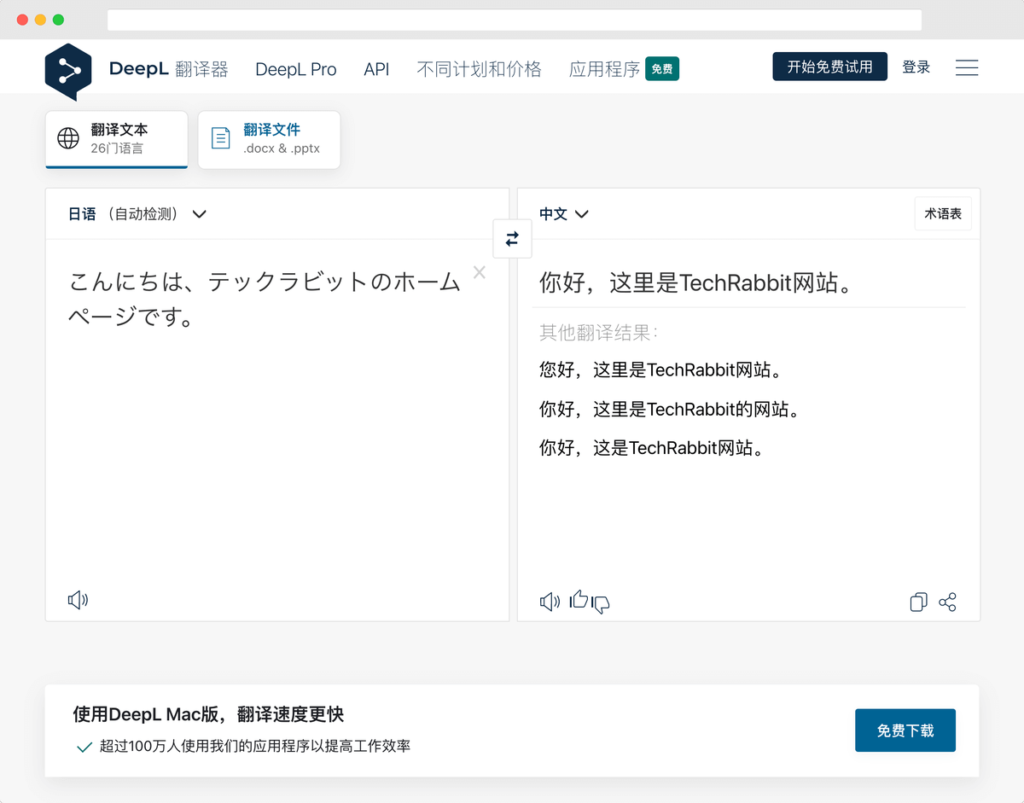The height and width of the screenshot is (803, 1024).
Task: Swap source and target languages
Action: (x=512, y=239)
